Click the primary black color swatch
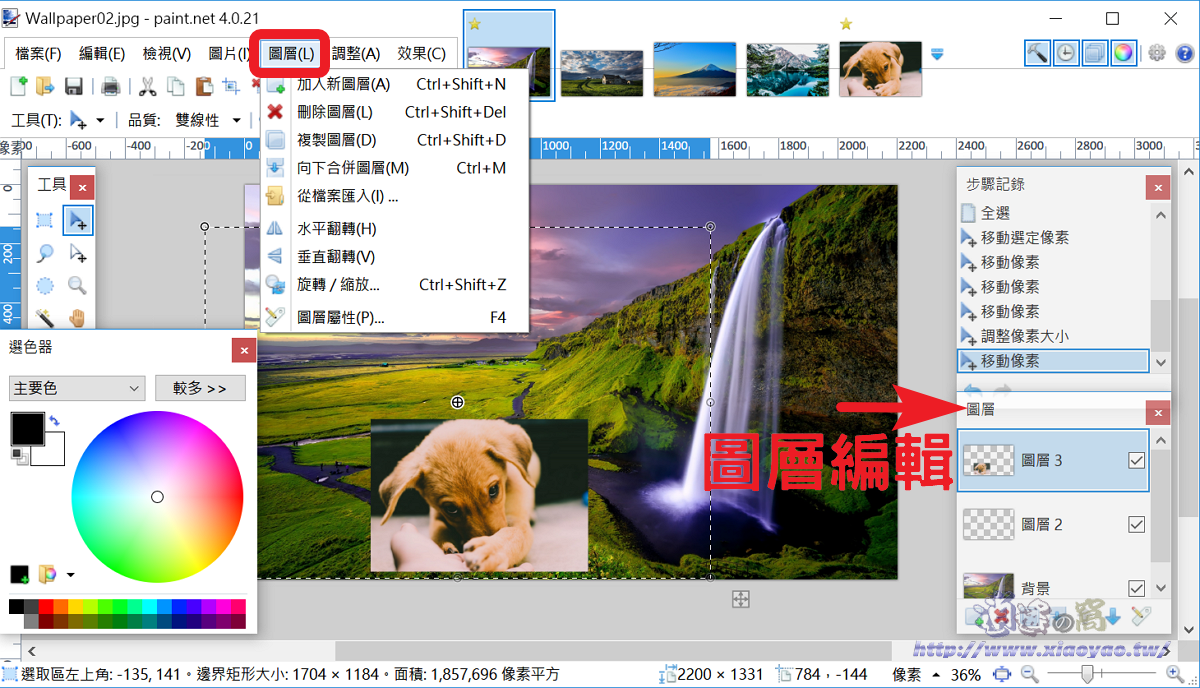Viewport: 1200px width, 688px height. pyautogui.click(x=27, y=429)
